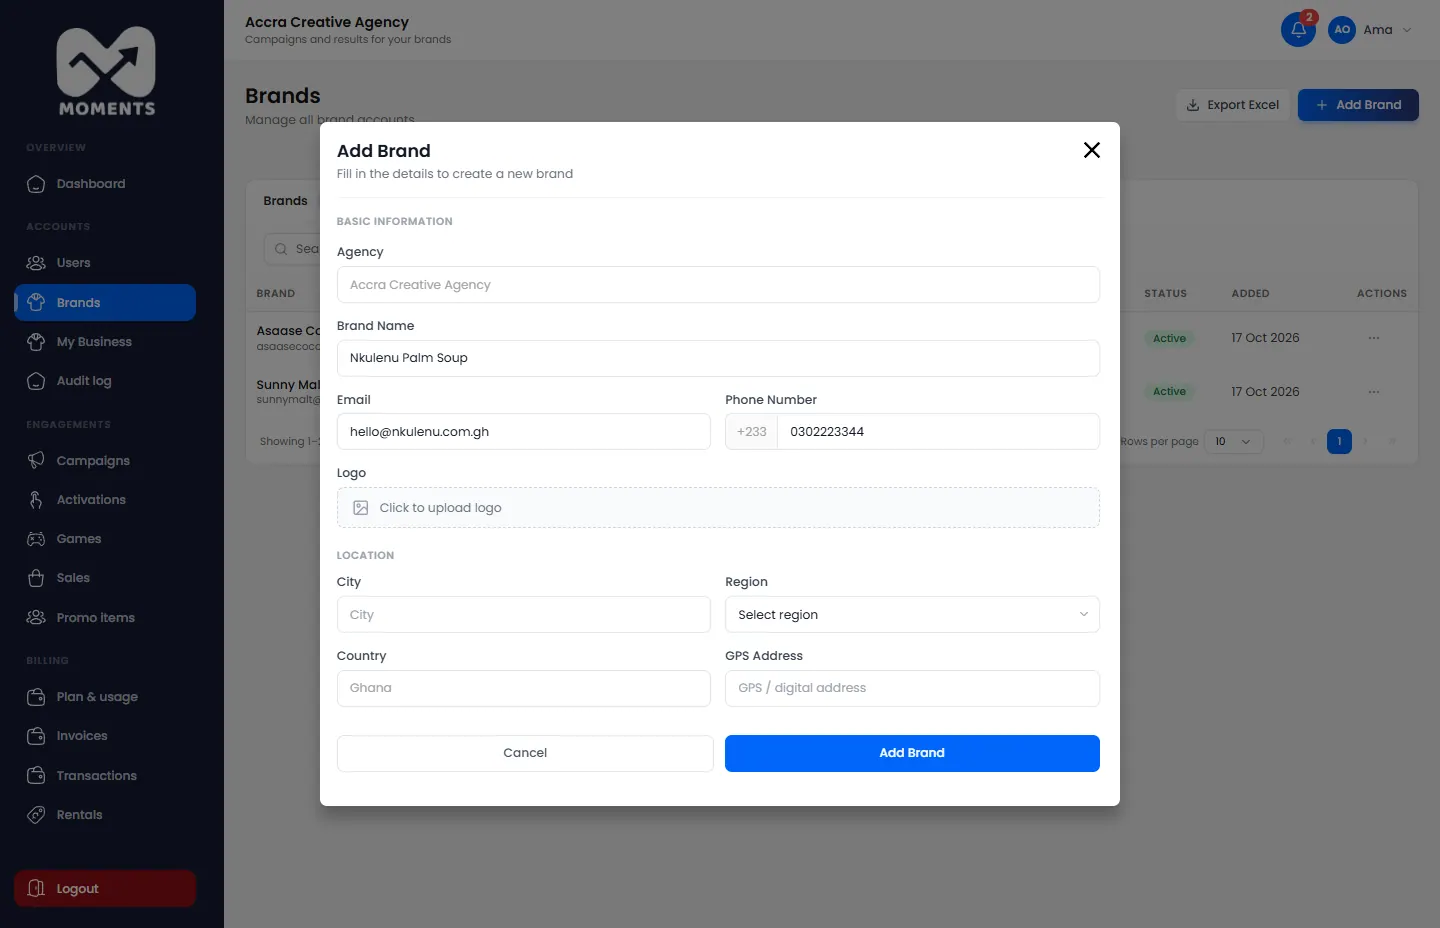Screen dimensions: 1440x928
Task: Click the MOMENTS logo
Action: [106, 72]
